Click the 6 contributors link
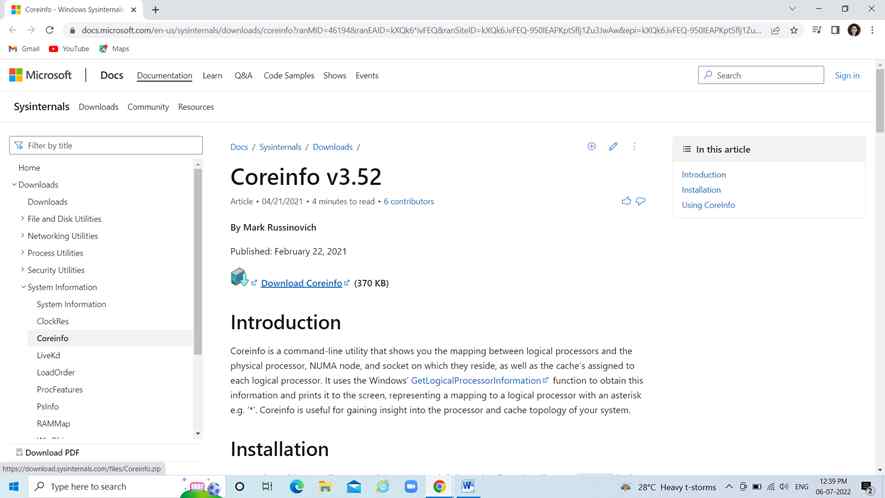 tap(409, 201)
